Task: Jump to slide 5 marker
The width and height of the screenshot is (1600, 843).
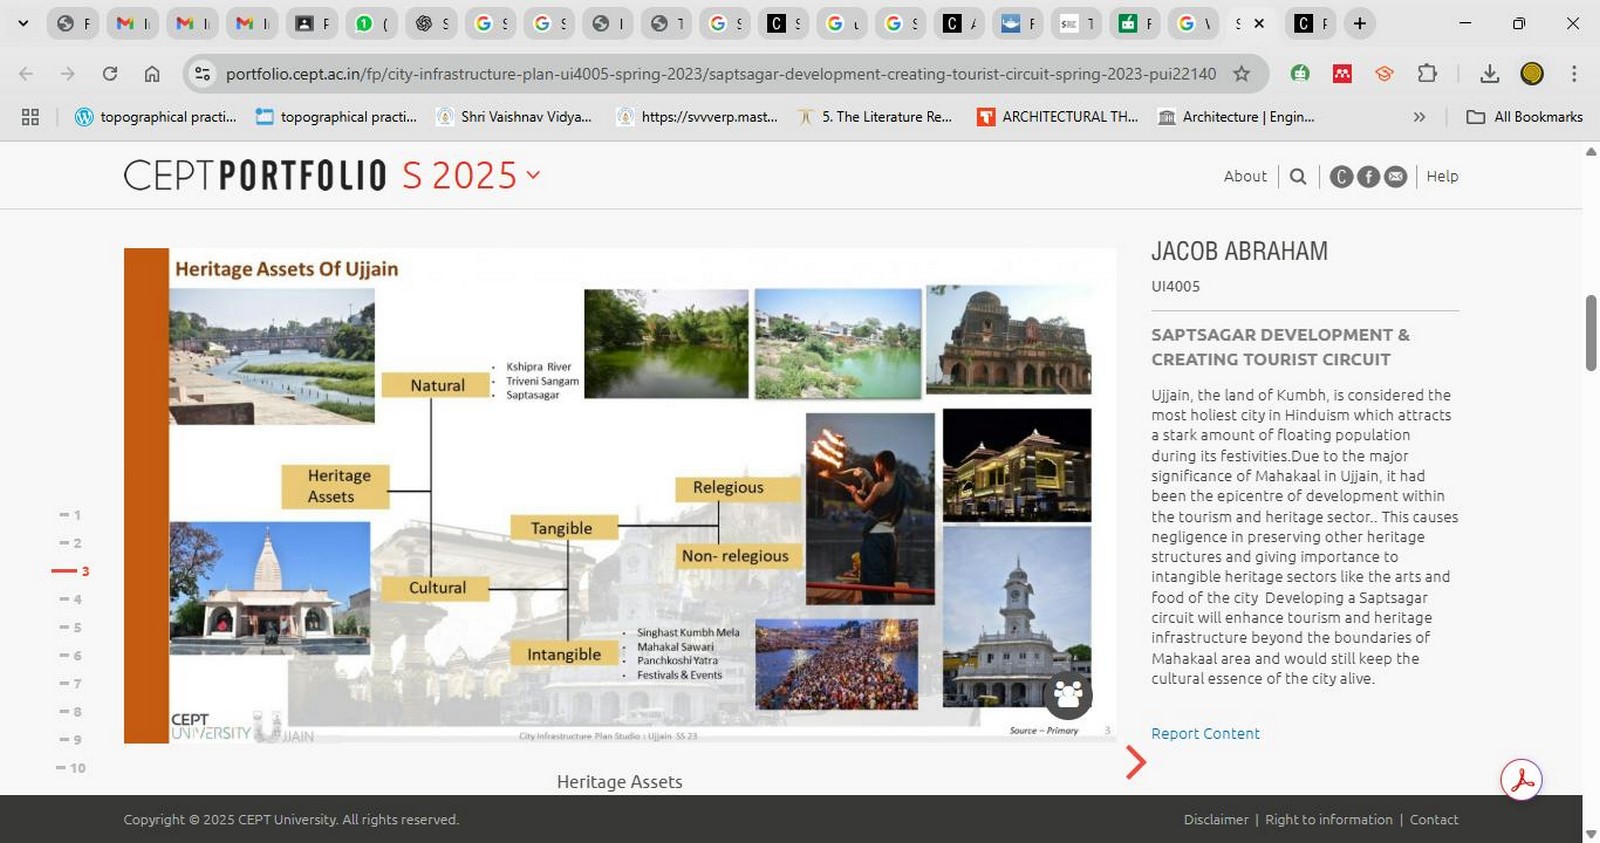Action: pos(71,628)
